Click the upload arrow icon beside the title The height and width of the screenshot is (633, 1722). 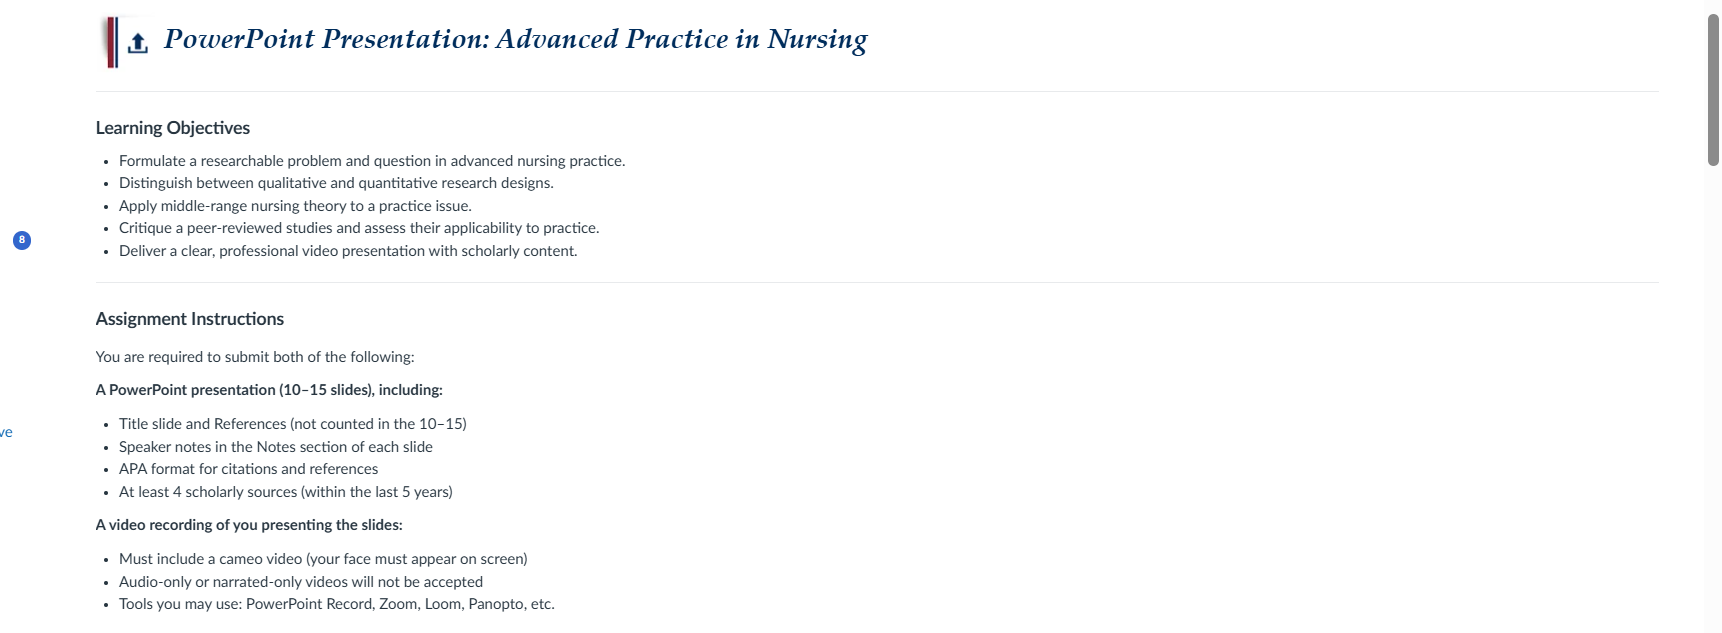[x=138, y=43]
